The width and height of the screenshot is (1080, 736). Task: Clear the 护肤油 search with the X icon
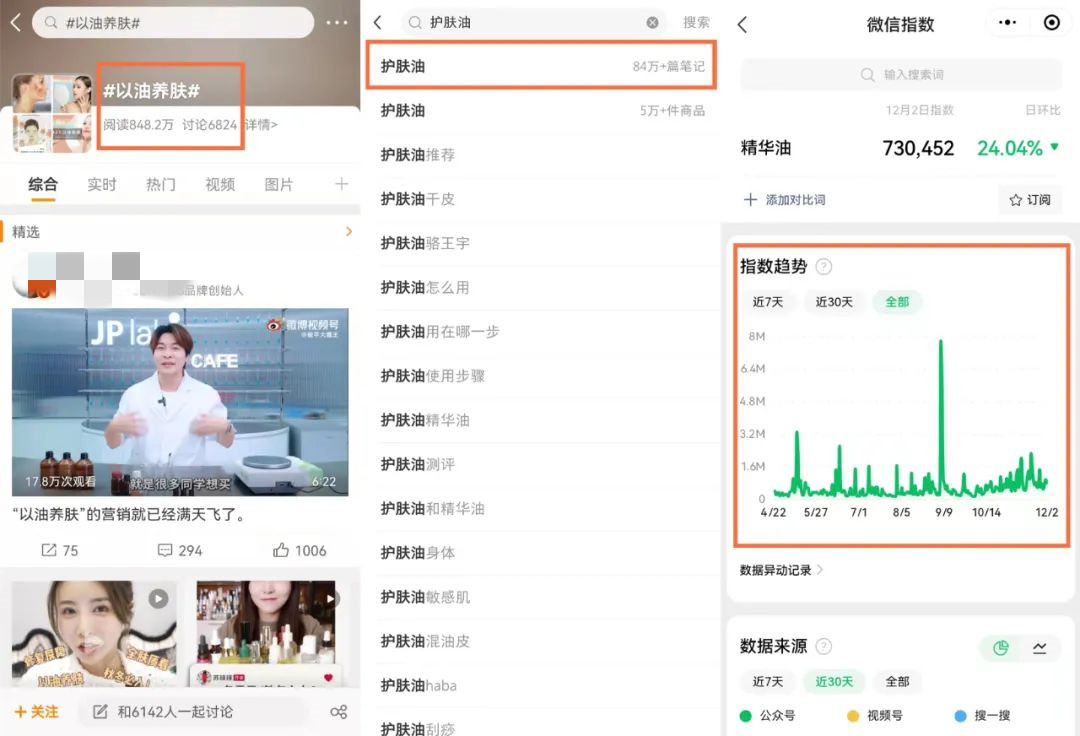pos(652,22)
